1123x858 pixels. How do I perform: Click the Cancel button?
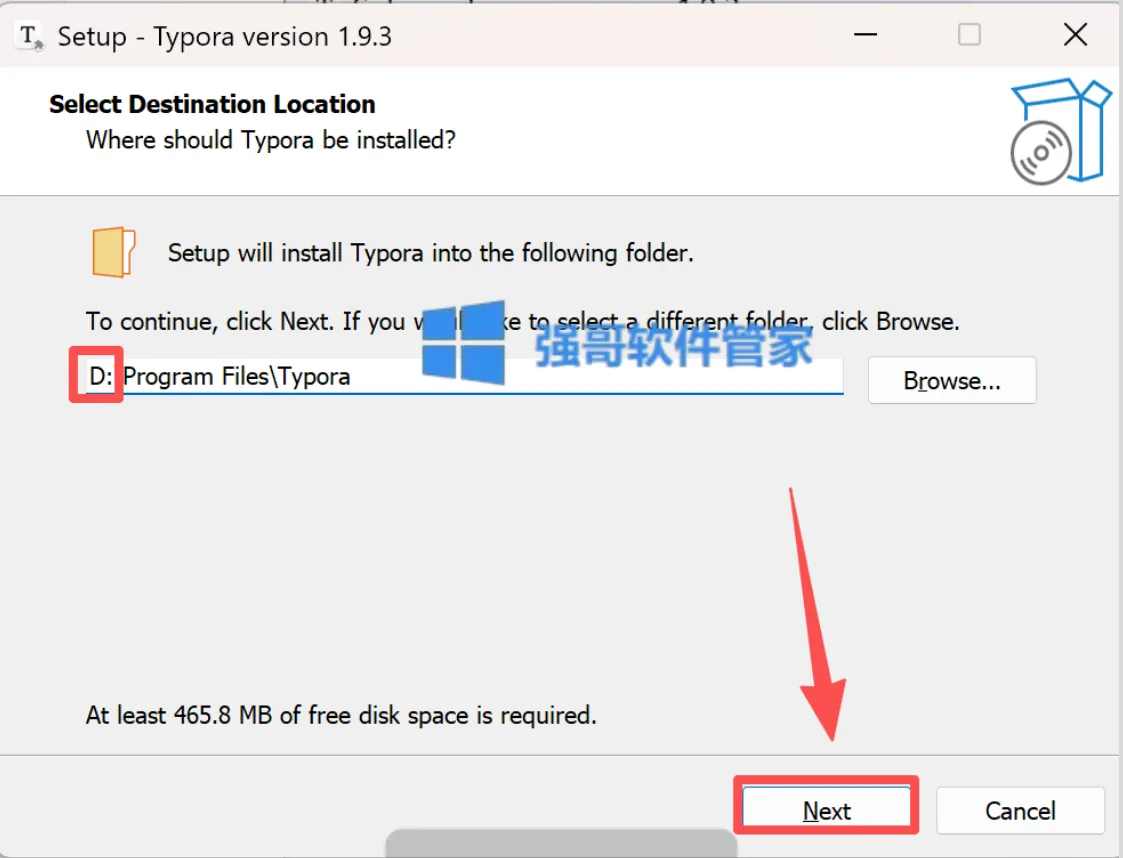(1020, 810)
